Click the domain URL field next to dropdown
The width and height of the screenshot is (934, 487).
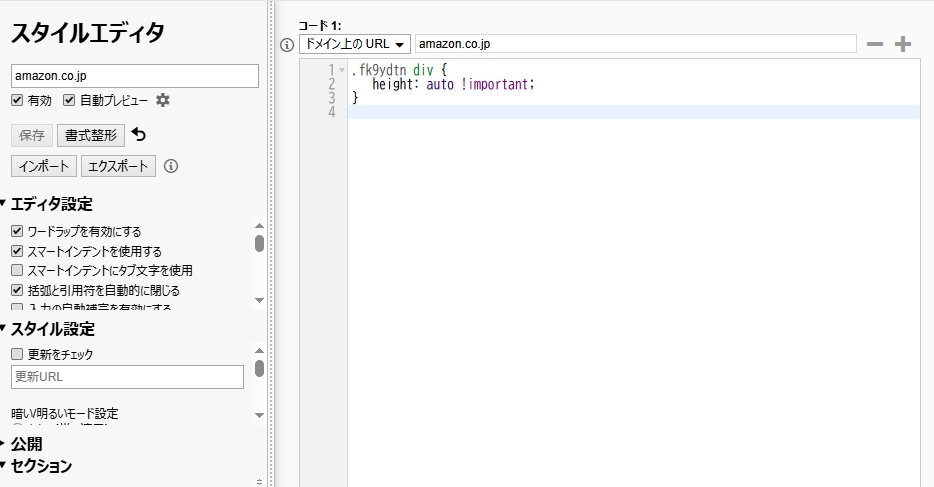point(636,44)
